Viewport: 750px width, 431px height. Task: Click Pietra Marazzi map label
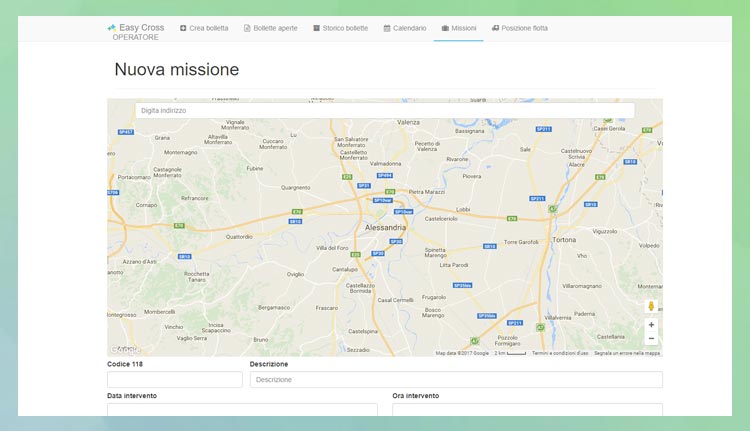coord(427,192)
